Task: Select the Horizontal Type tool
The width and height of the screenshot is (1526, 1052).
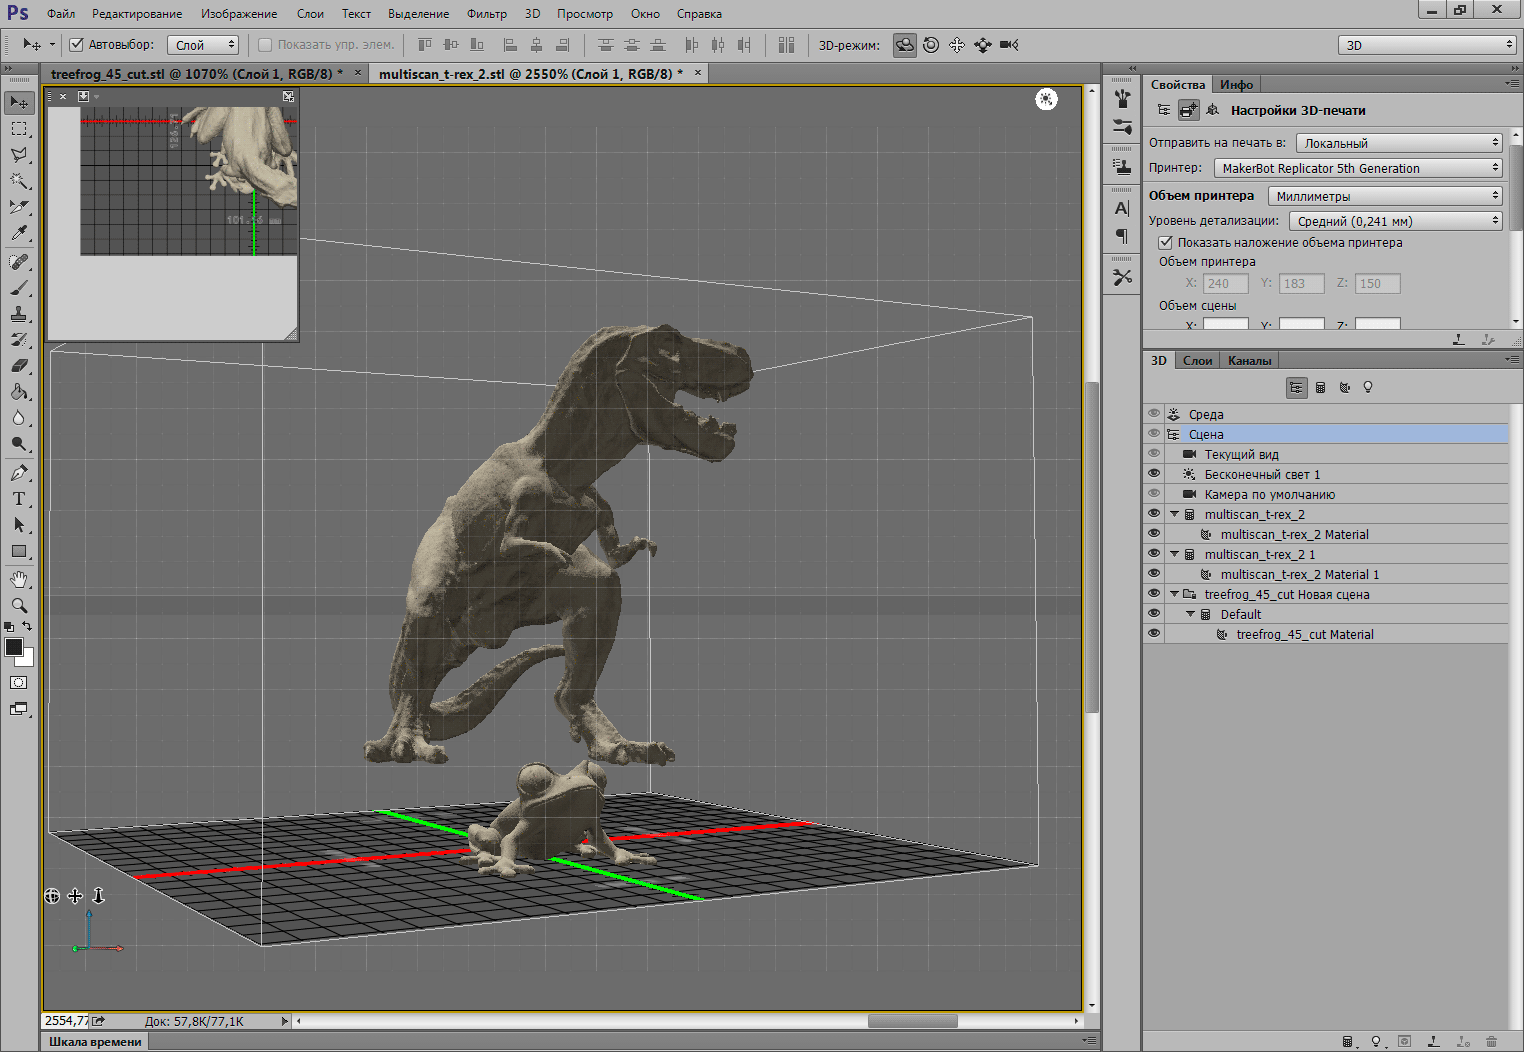Action: click(x=19, y=499)
